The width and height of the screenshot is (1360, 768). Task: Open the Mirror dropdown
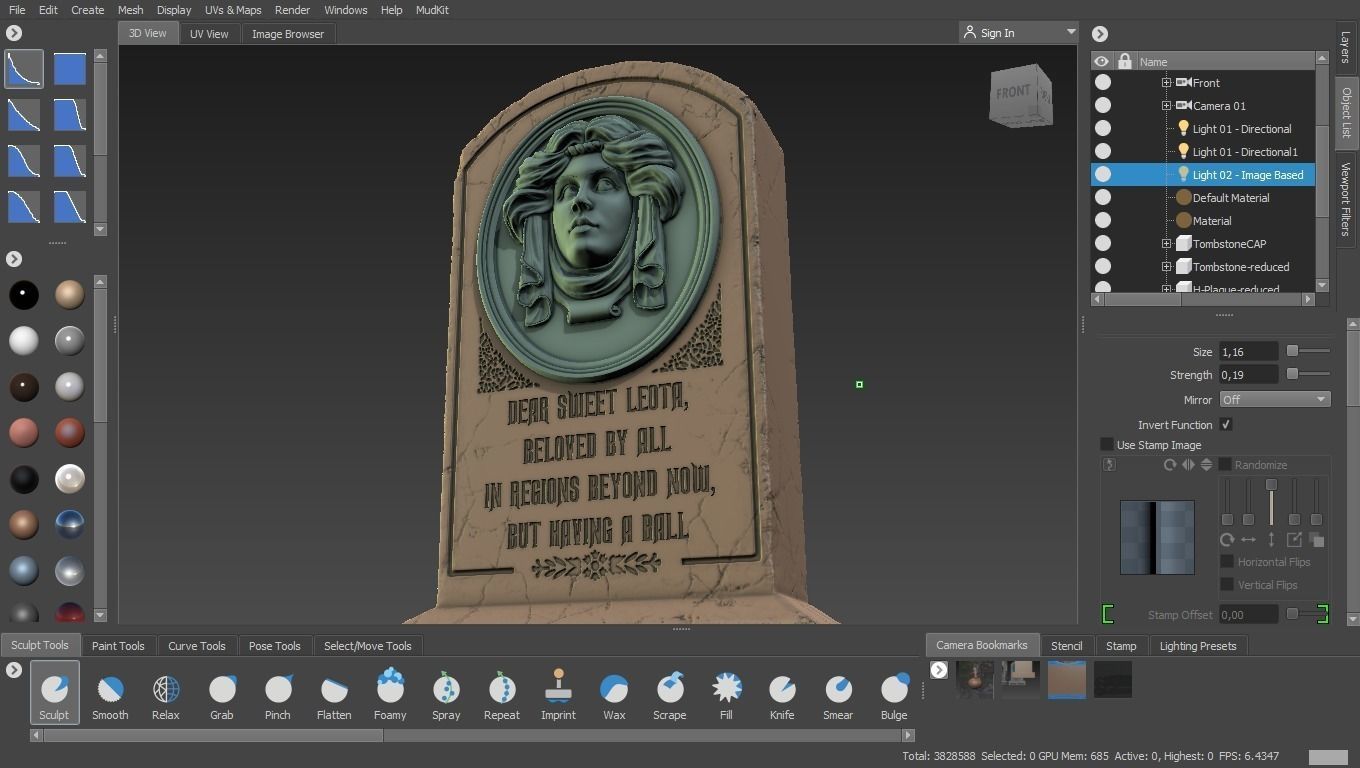coord(1275,399)
